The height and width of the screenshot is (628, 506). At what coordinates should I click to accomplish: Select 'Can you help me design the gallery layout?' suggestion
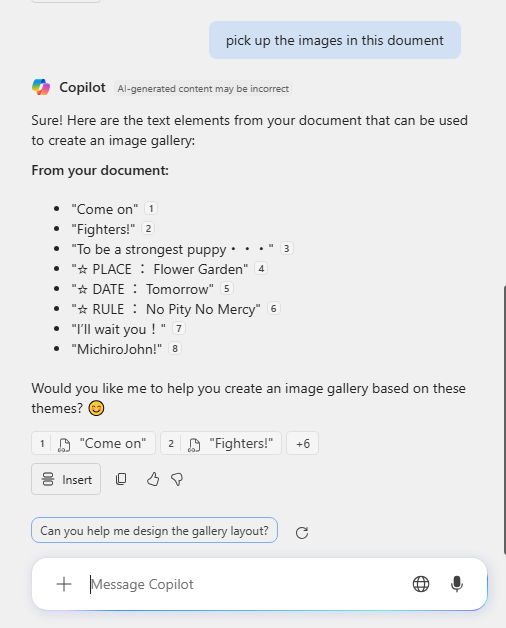154,530
